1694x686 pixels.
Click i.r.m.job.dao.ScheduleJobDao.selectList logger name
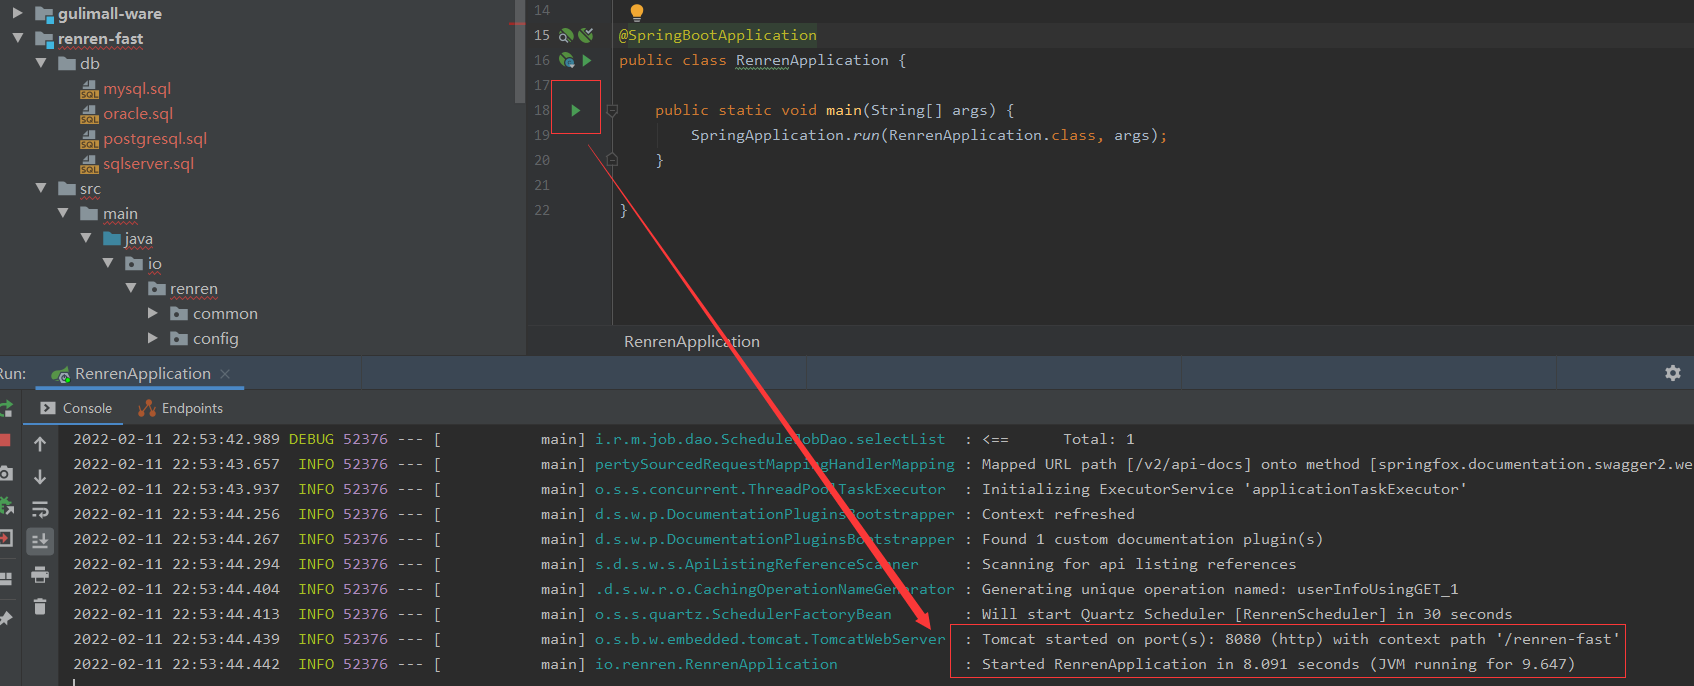pyautogui.click(x=770, y=439)
